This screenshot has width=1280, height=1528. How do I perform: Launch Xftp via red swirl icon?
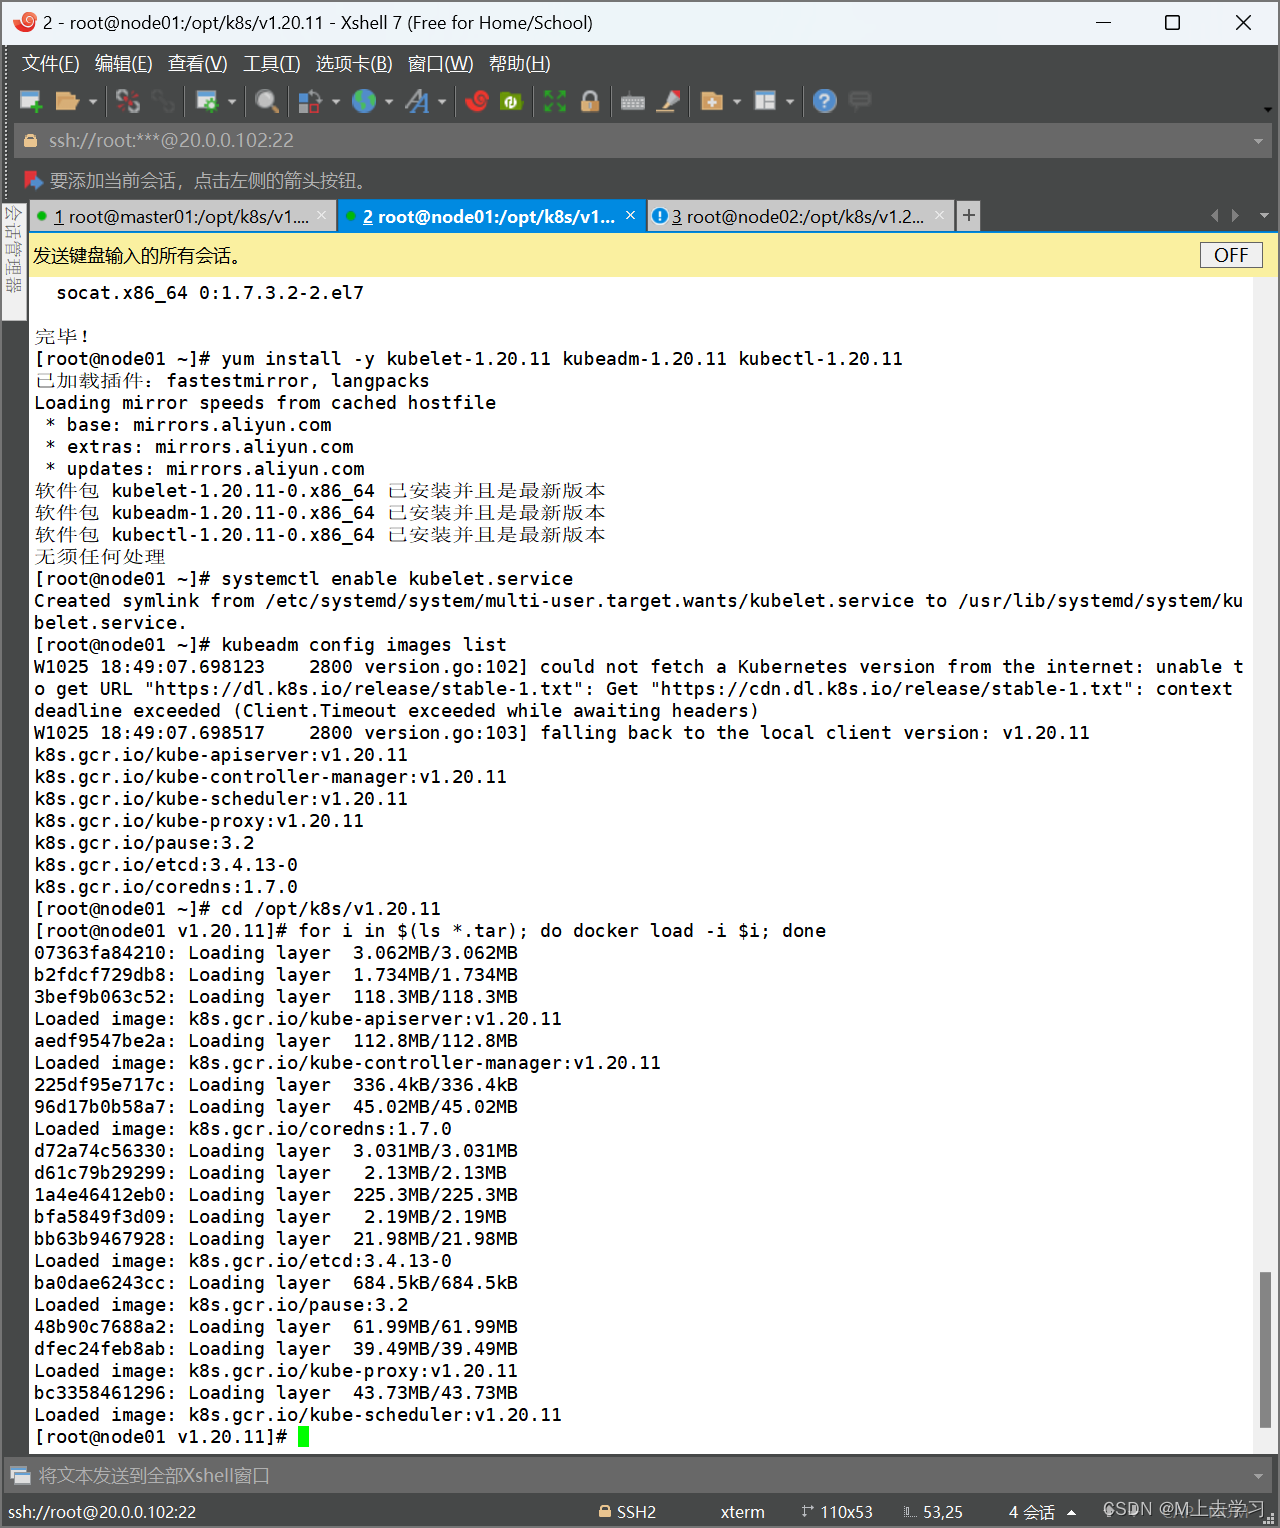pos(477,101)
